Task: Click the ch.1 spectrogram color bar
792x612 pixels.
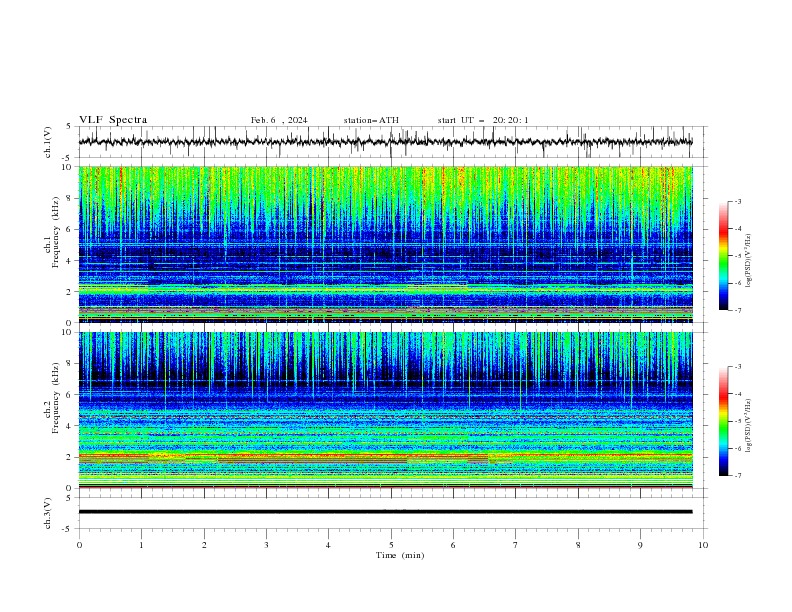Action: [x=723, y=256]
